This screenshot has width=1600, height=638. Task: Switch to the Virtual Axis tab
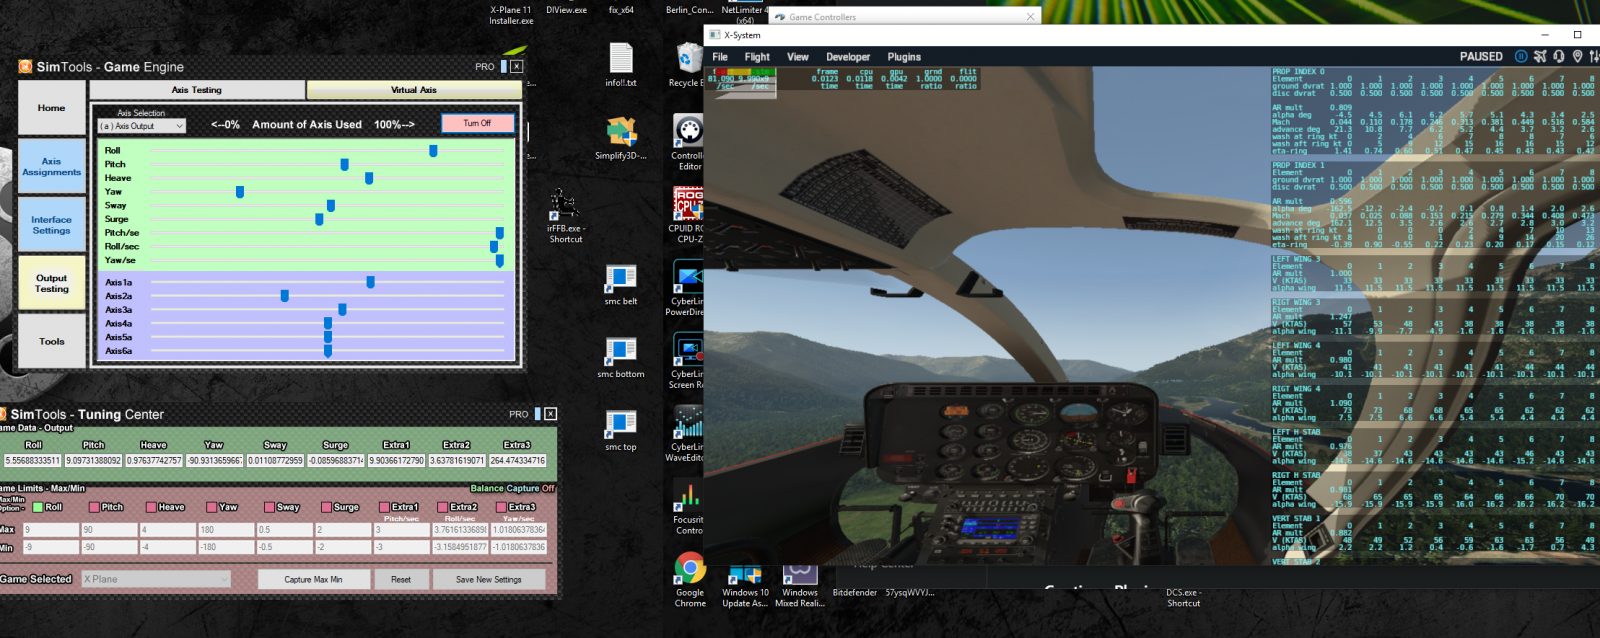coord(414,90)
